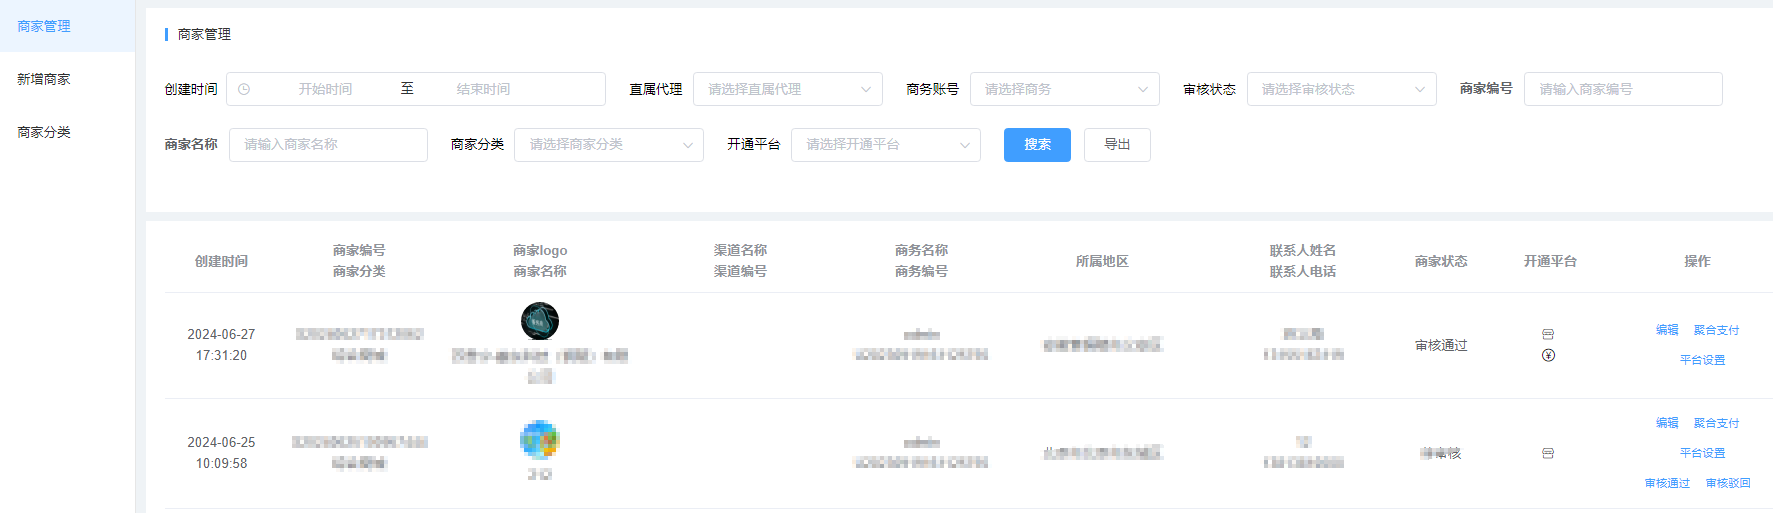
Task: Click 编辑 for the first merchant row
Action: tap(1667, 330)
